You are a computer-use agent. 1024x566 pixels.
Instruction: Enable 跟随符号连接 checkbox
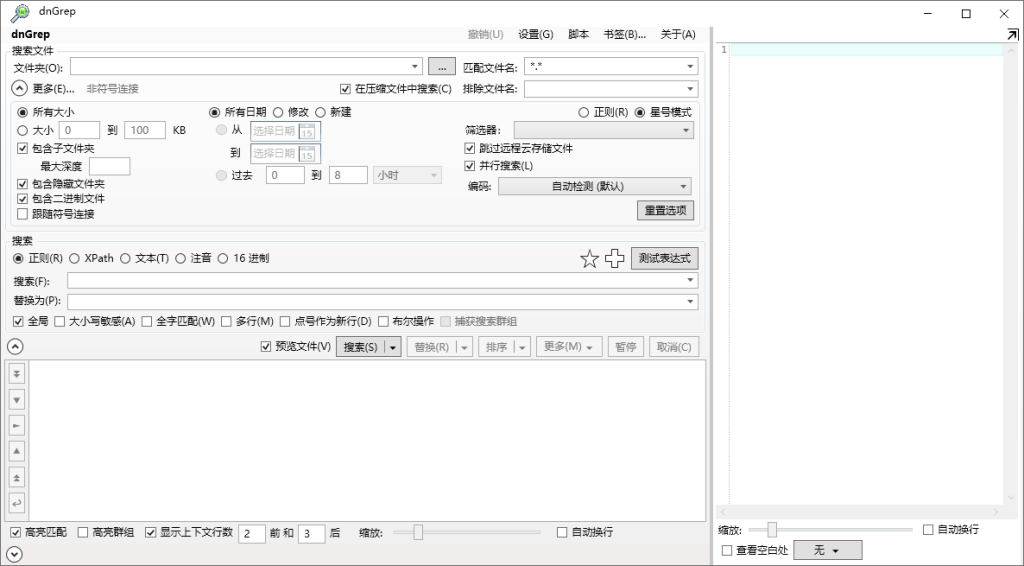[x=22, y=214]
